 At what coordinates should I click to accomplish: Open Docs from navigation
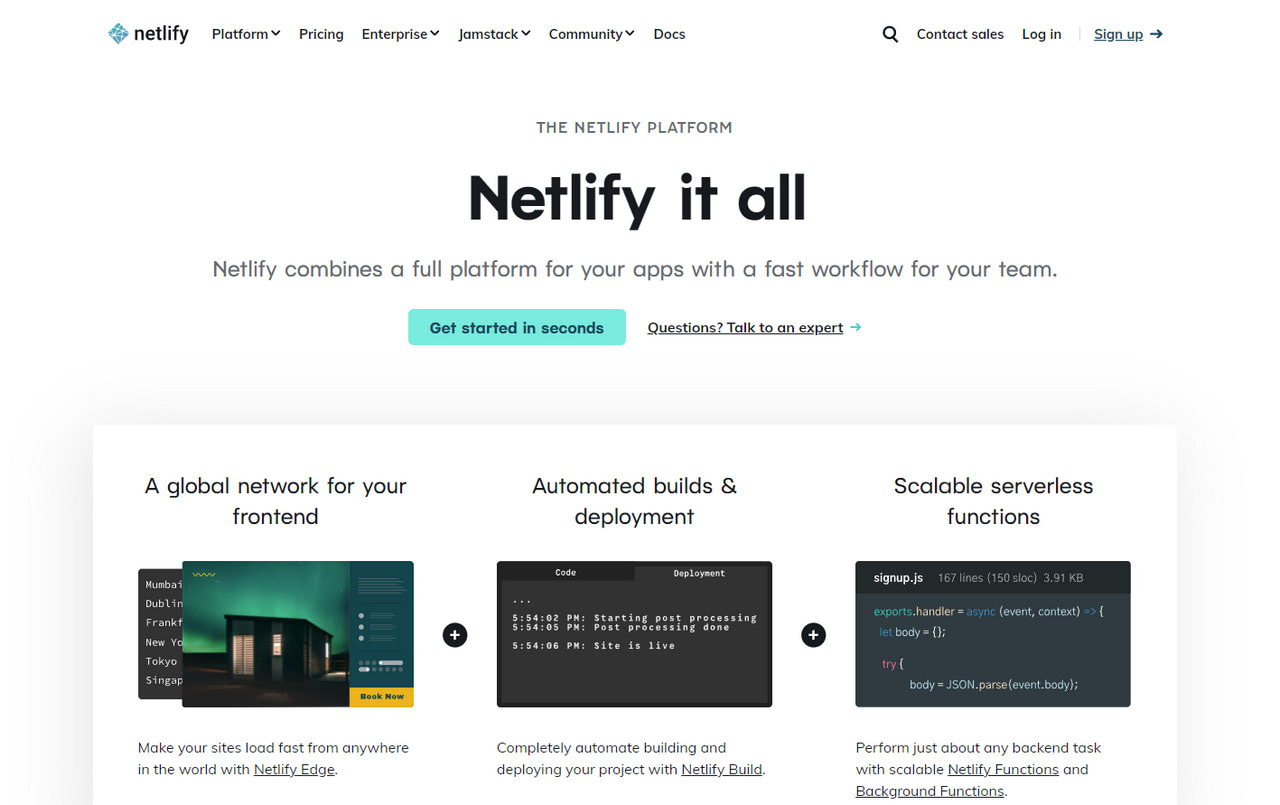pyautogui.click(x=669, y=34)
